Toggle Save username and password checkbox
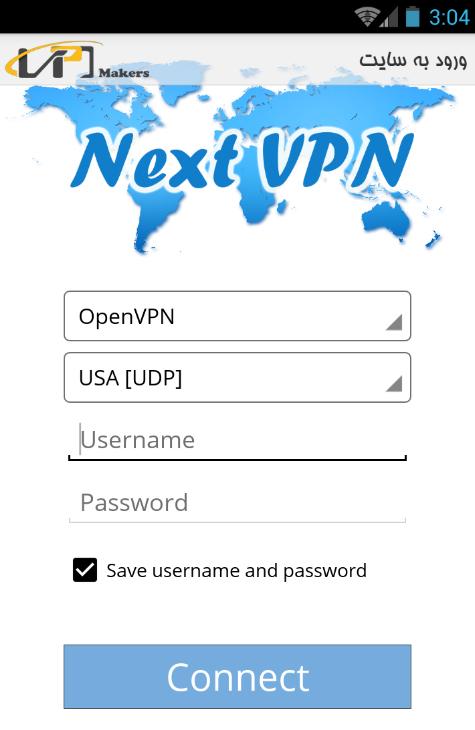Image resolution: width=475 pixels, height=730 pixels. [x=85, y=570]
